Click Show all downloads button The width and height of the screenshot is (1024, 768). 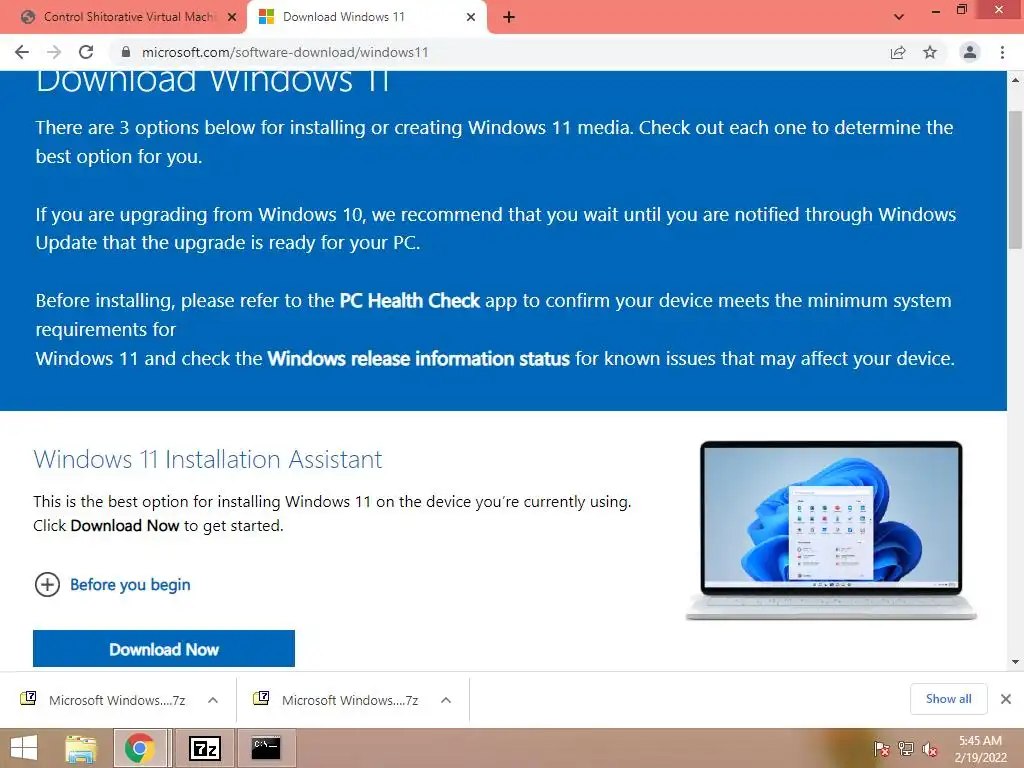[948, 699]
